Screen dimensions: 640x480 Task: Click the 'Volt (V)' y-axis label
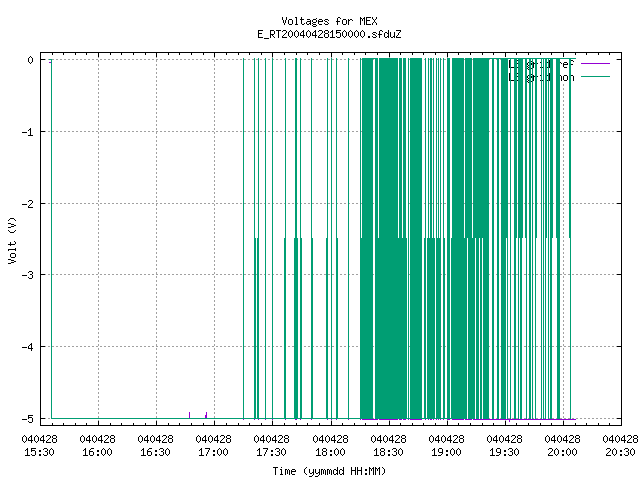click(x=12, y=240)
